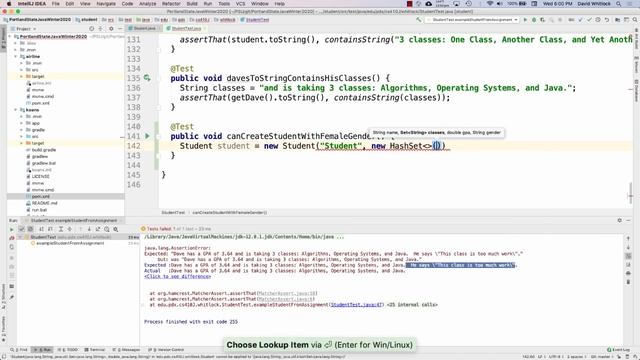This screenshot has width=640, height=360.
Task: Open the Analyze menu in menu bar
Action: 148,4
